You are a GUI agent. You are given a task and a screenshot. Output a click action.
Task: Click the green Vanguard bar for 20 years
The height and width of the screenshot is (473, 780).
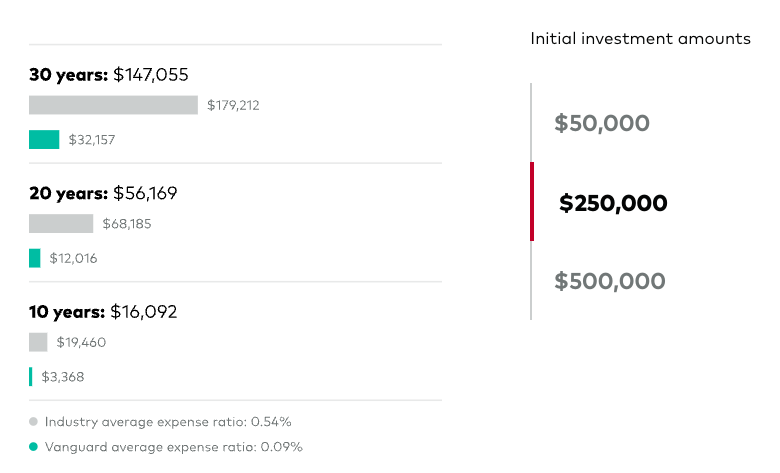click(35, 258)
